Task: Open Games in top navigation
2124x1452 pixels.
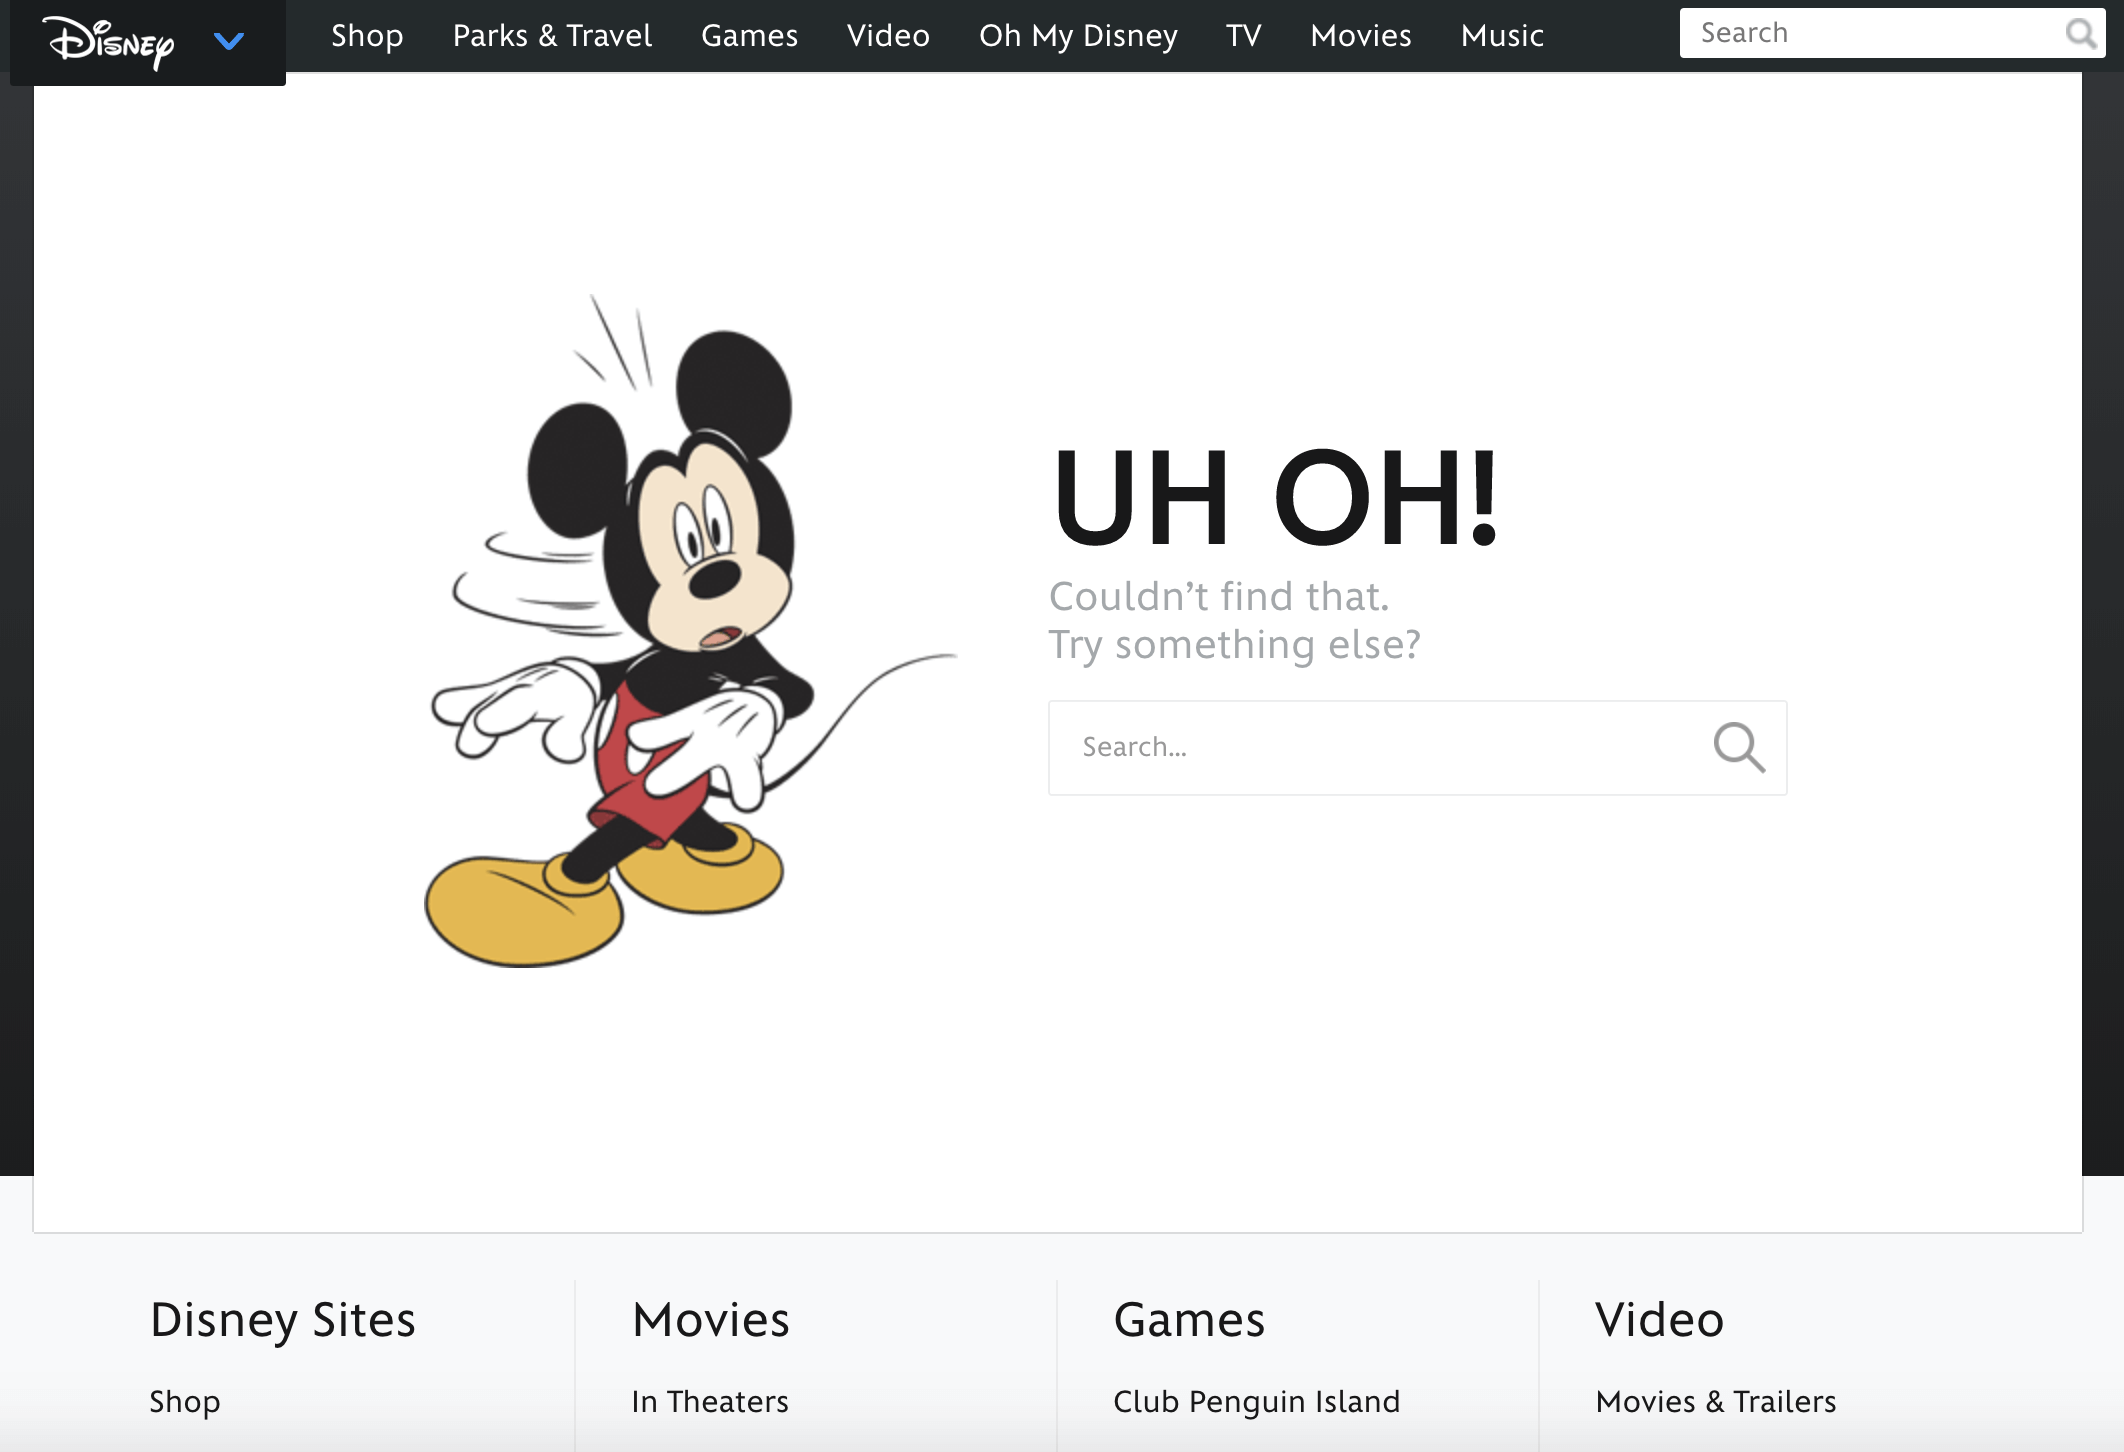Action: click(x=749, y=36)
